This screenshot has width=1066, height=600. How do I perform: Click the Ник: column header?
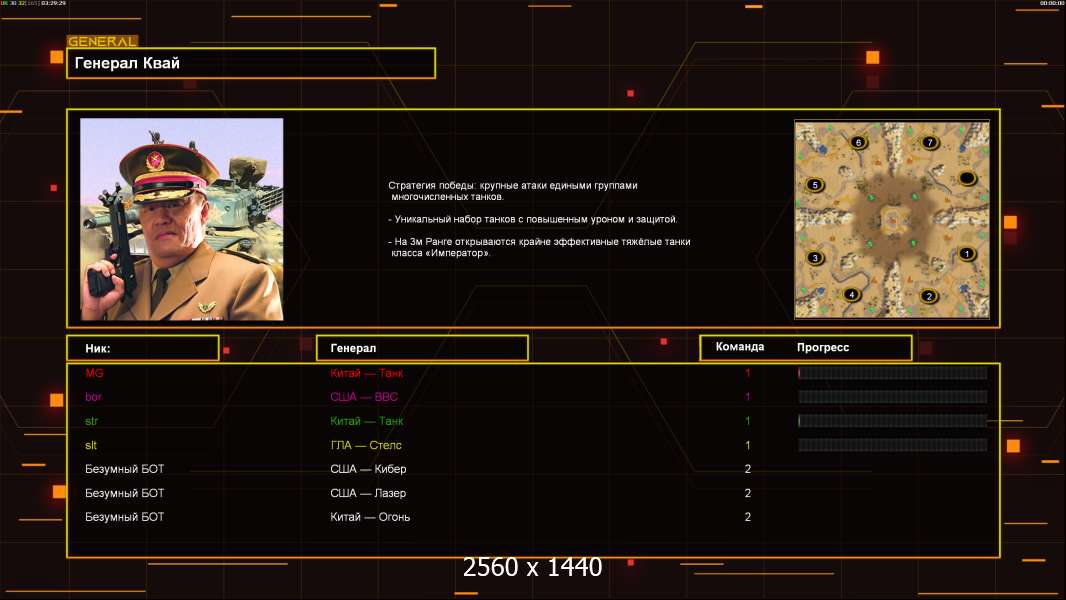pos(142,348)
